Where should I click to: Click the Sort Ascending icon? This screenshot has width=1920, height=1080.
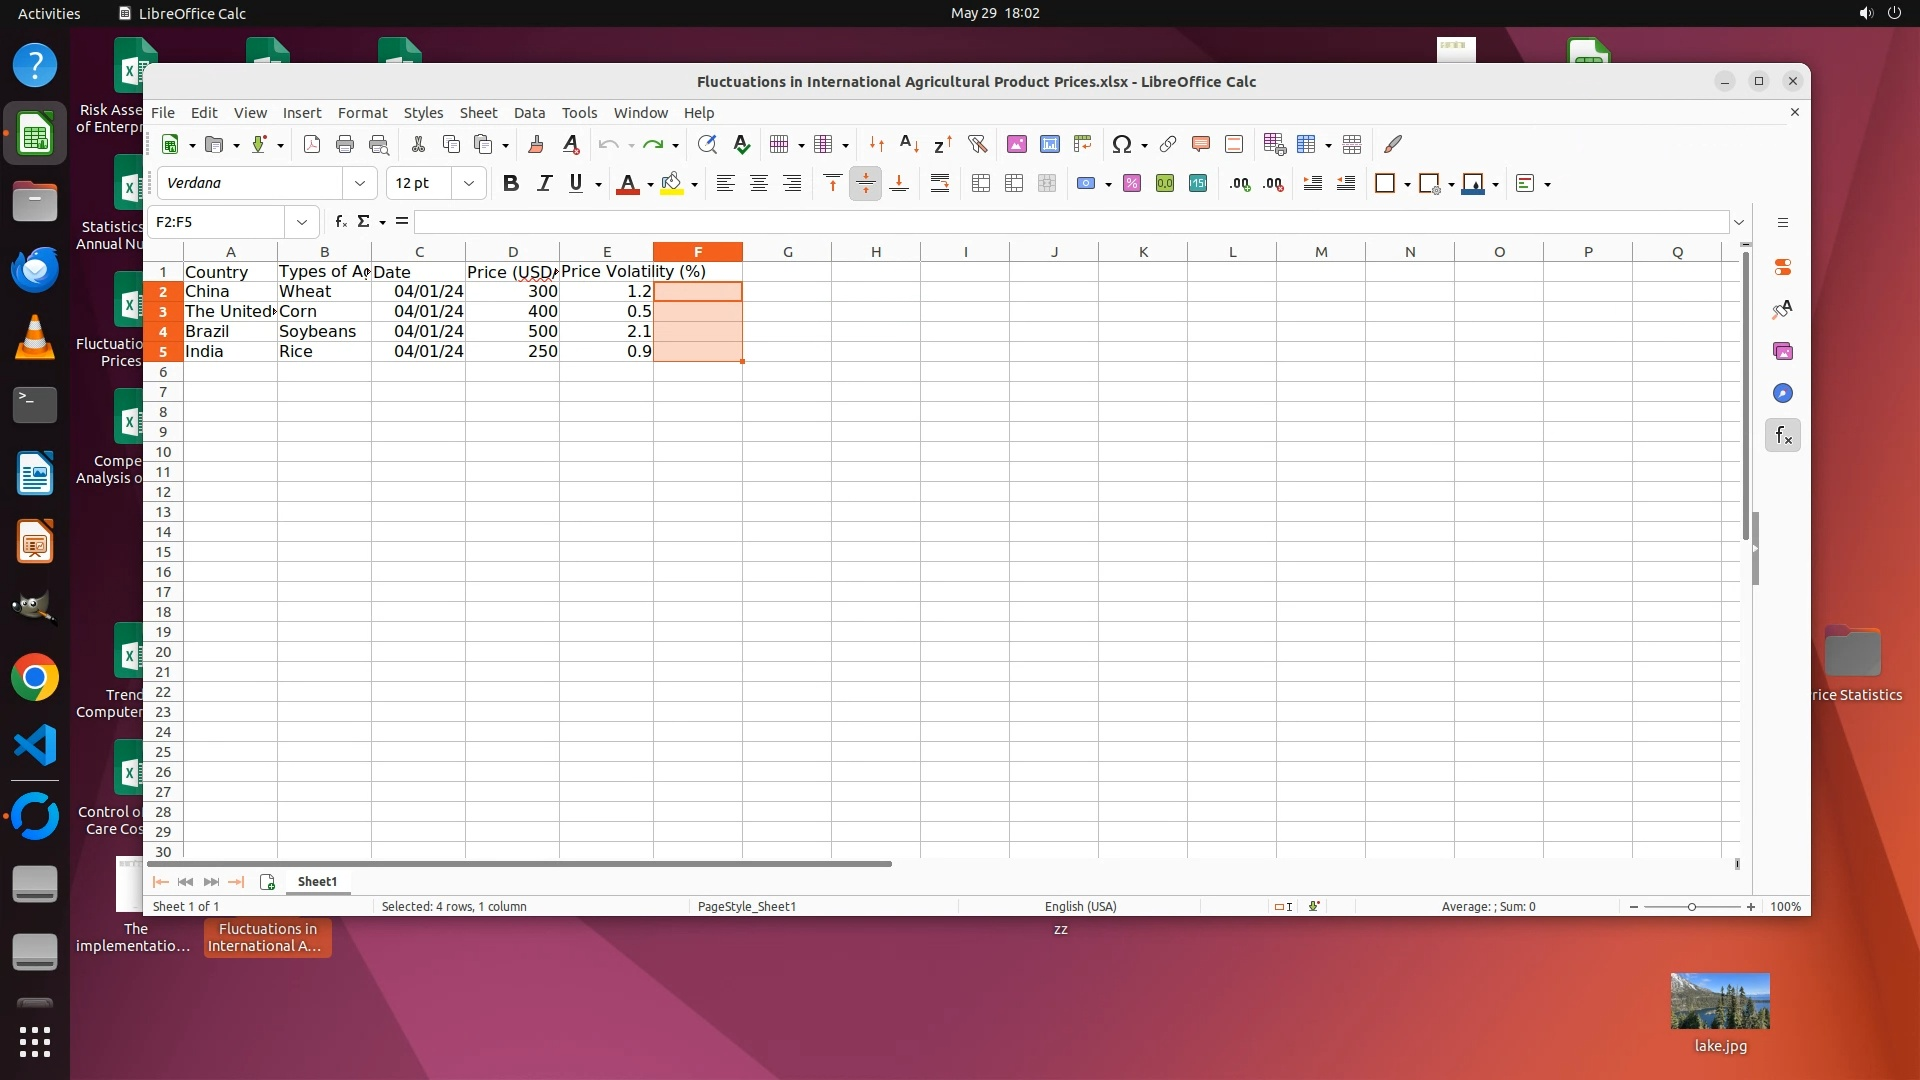(x=908, y=145)
